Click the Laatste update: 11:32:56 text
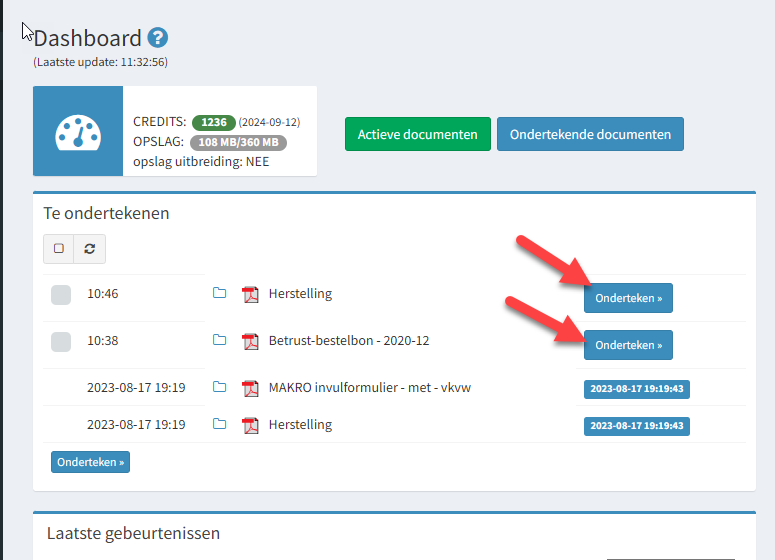This screenshot has height=560, width=775. point(100,62)
